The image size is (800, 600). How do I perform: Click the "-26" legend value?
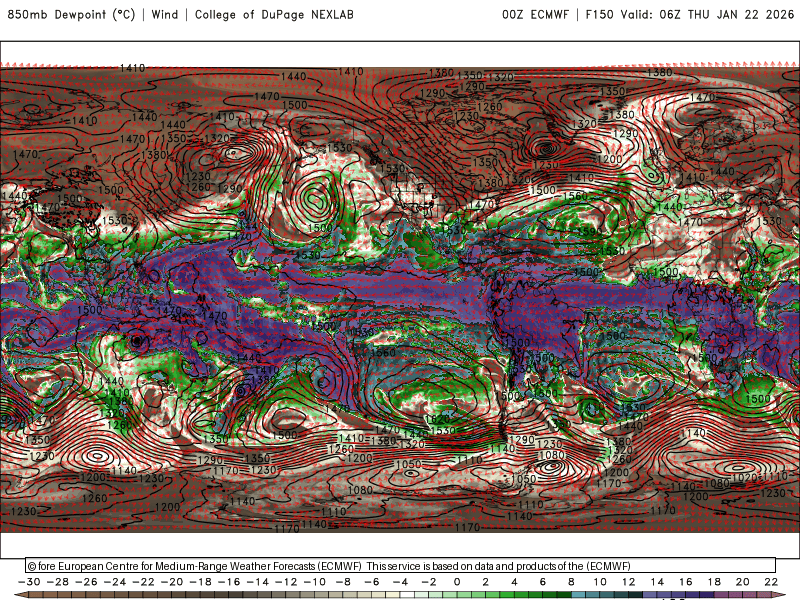click(86, 582)
